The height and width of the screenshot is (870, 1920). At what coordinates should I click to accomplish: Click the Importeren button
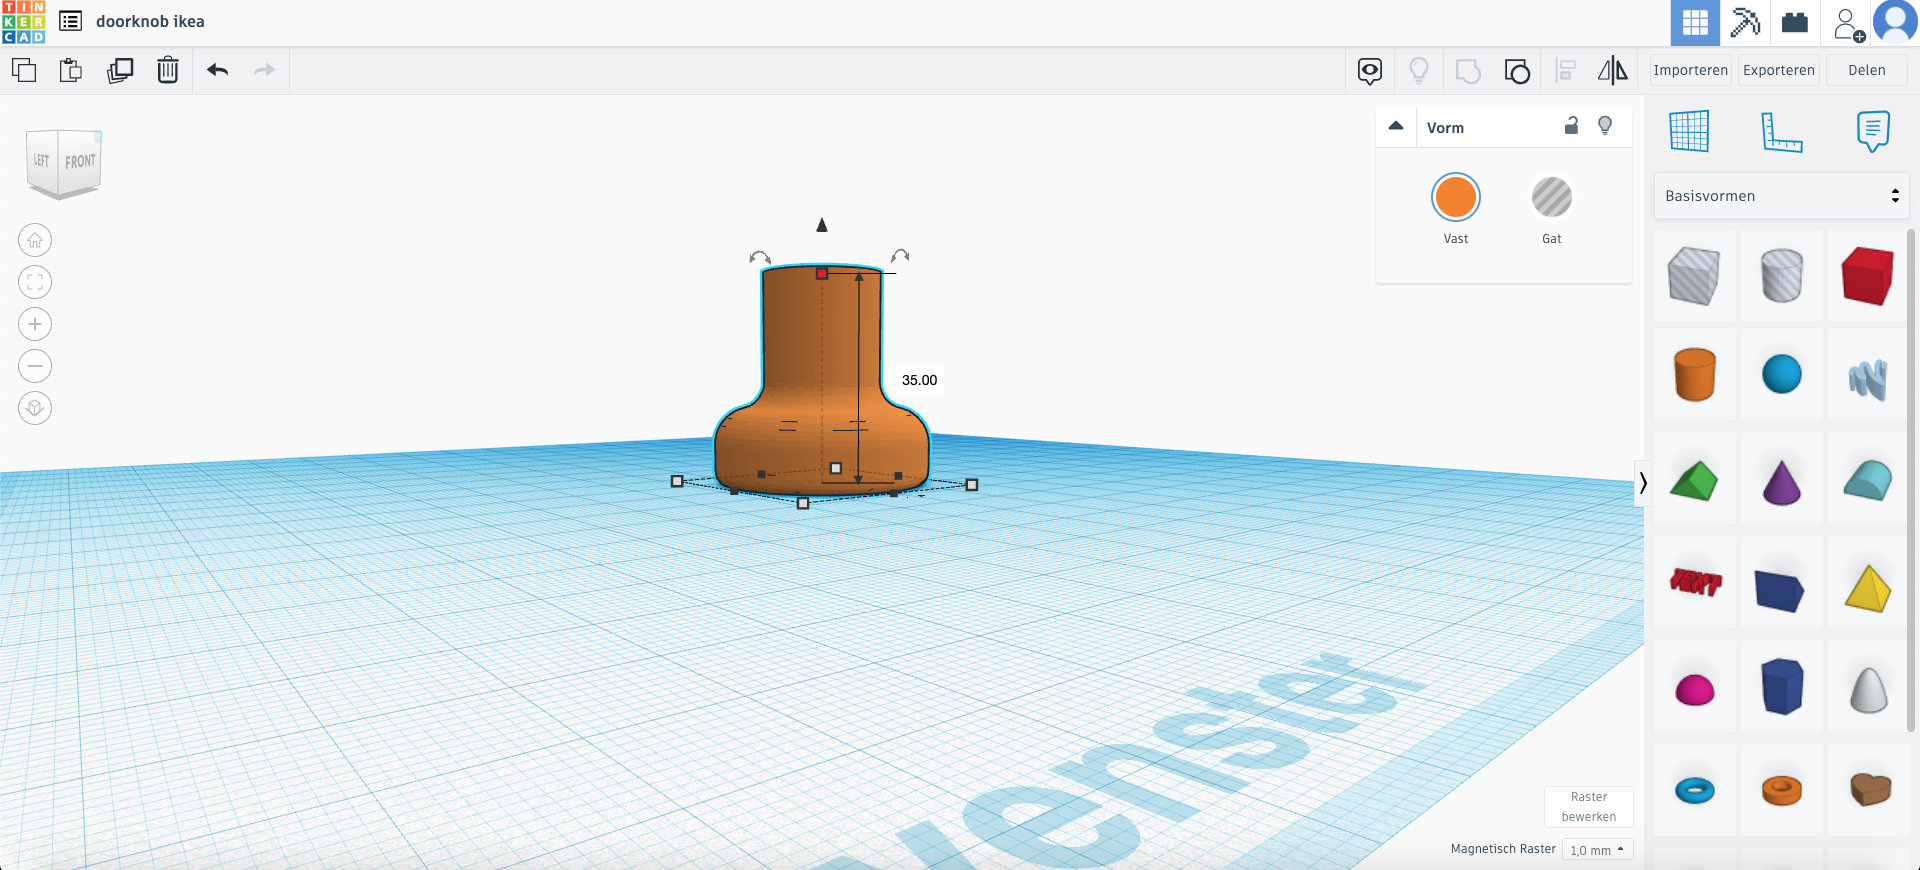[1690, 70]
